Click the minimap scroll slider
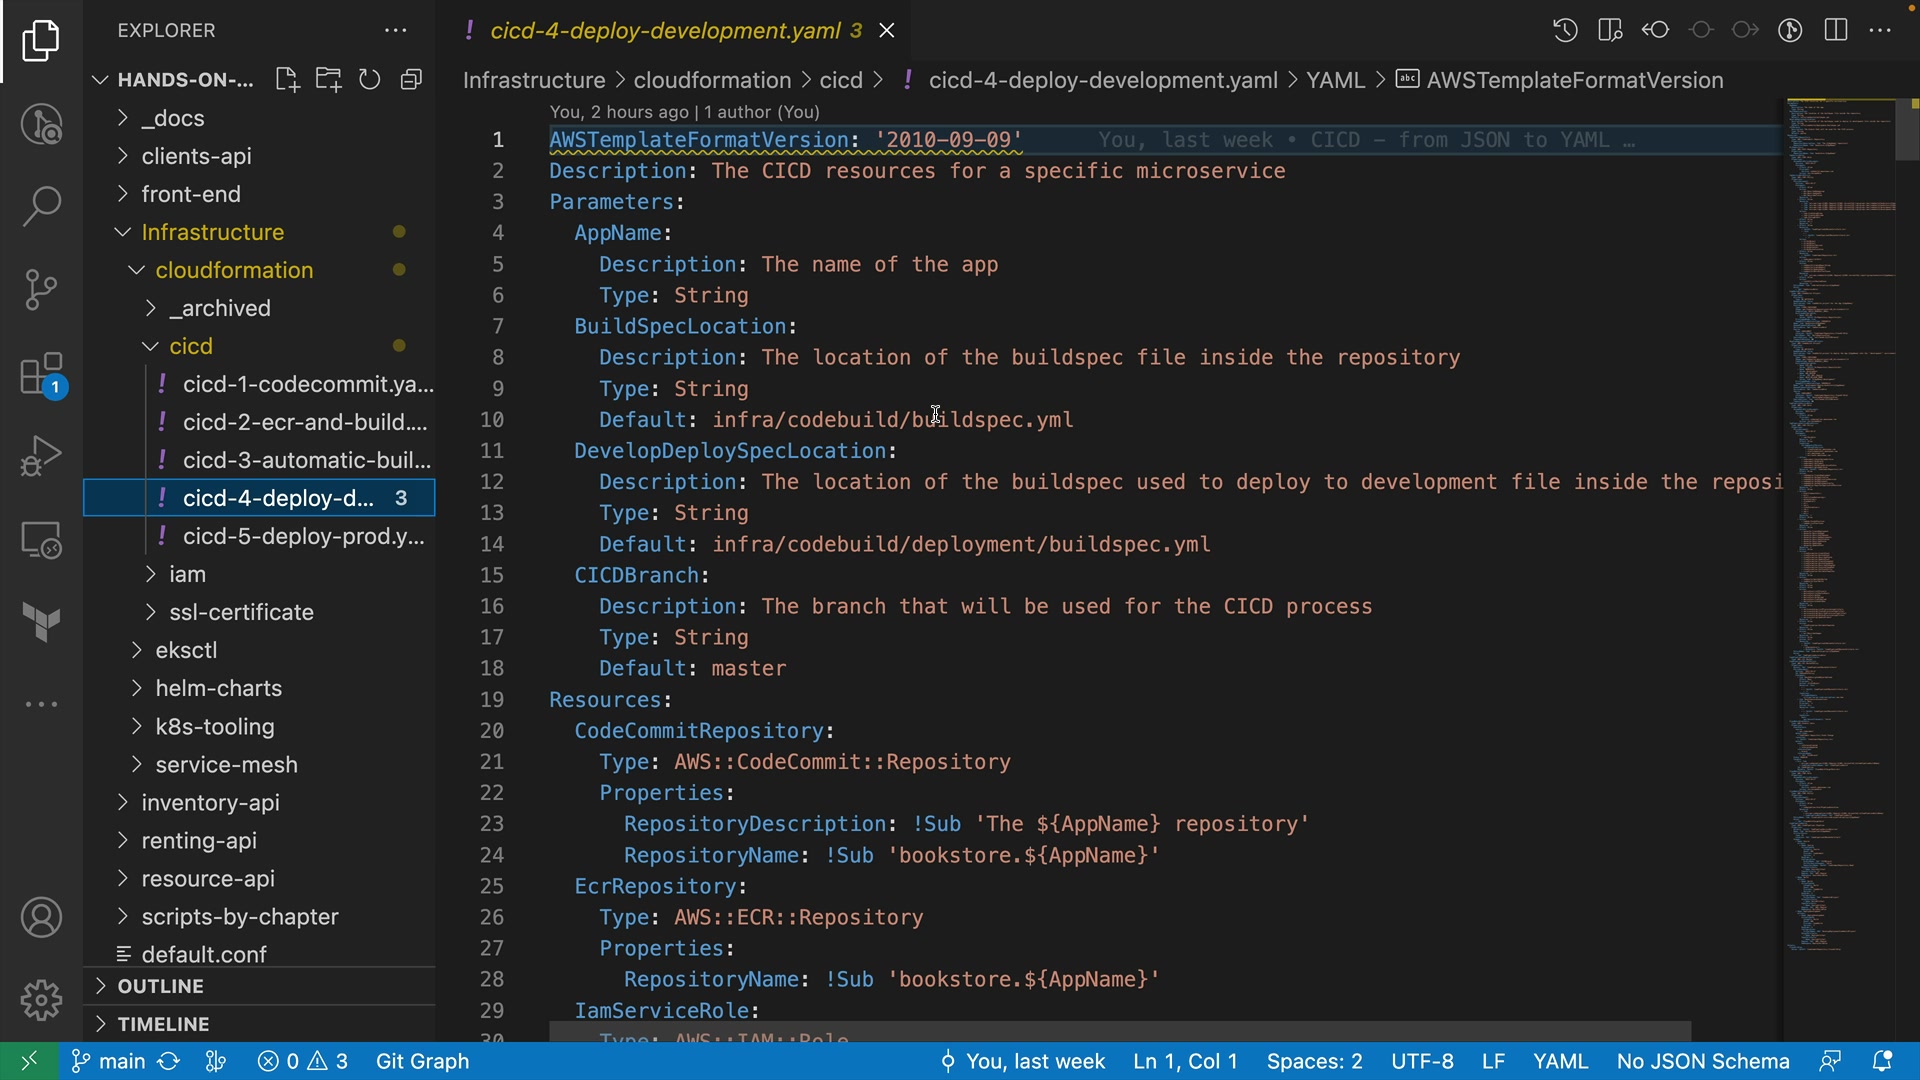 pos(1906,130)
